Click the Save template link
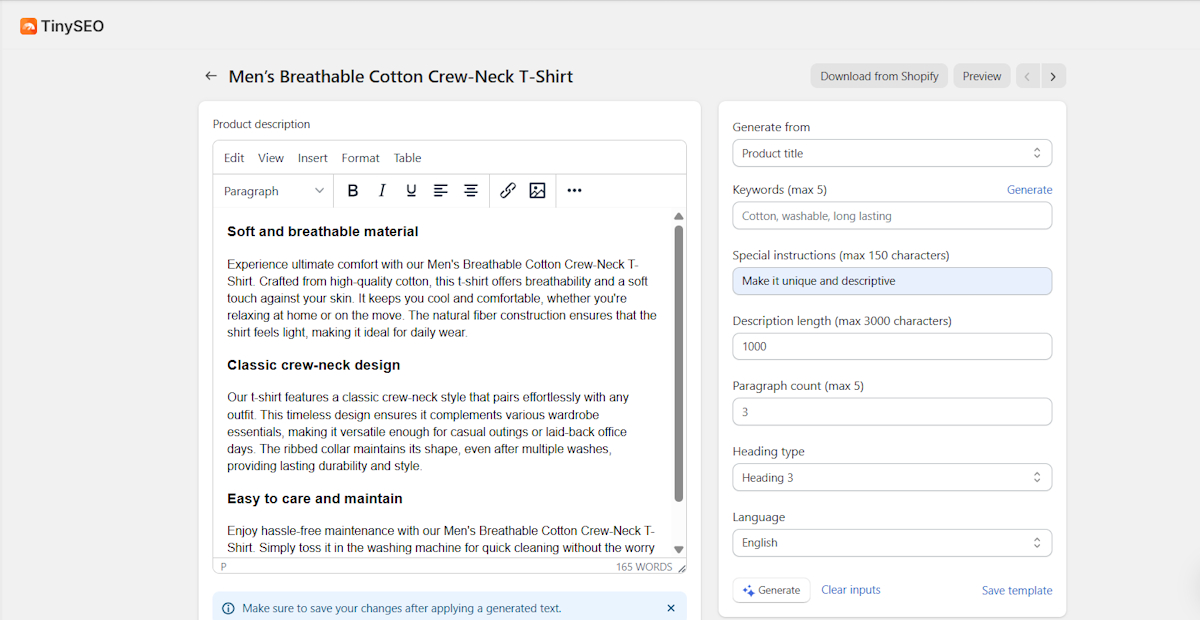The width and height of the screenshot is (1200, 620). (1016, 590)
